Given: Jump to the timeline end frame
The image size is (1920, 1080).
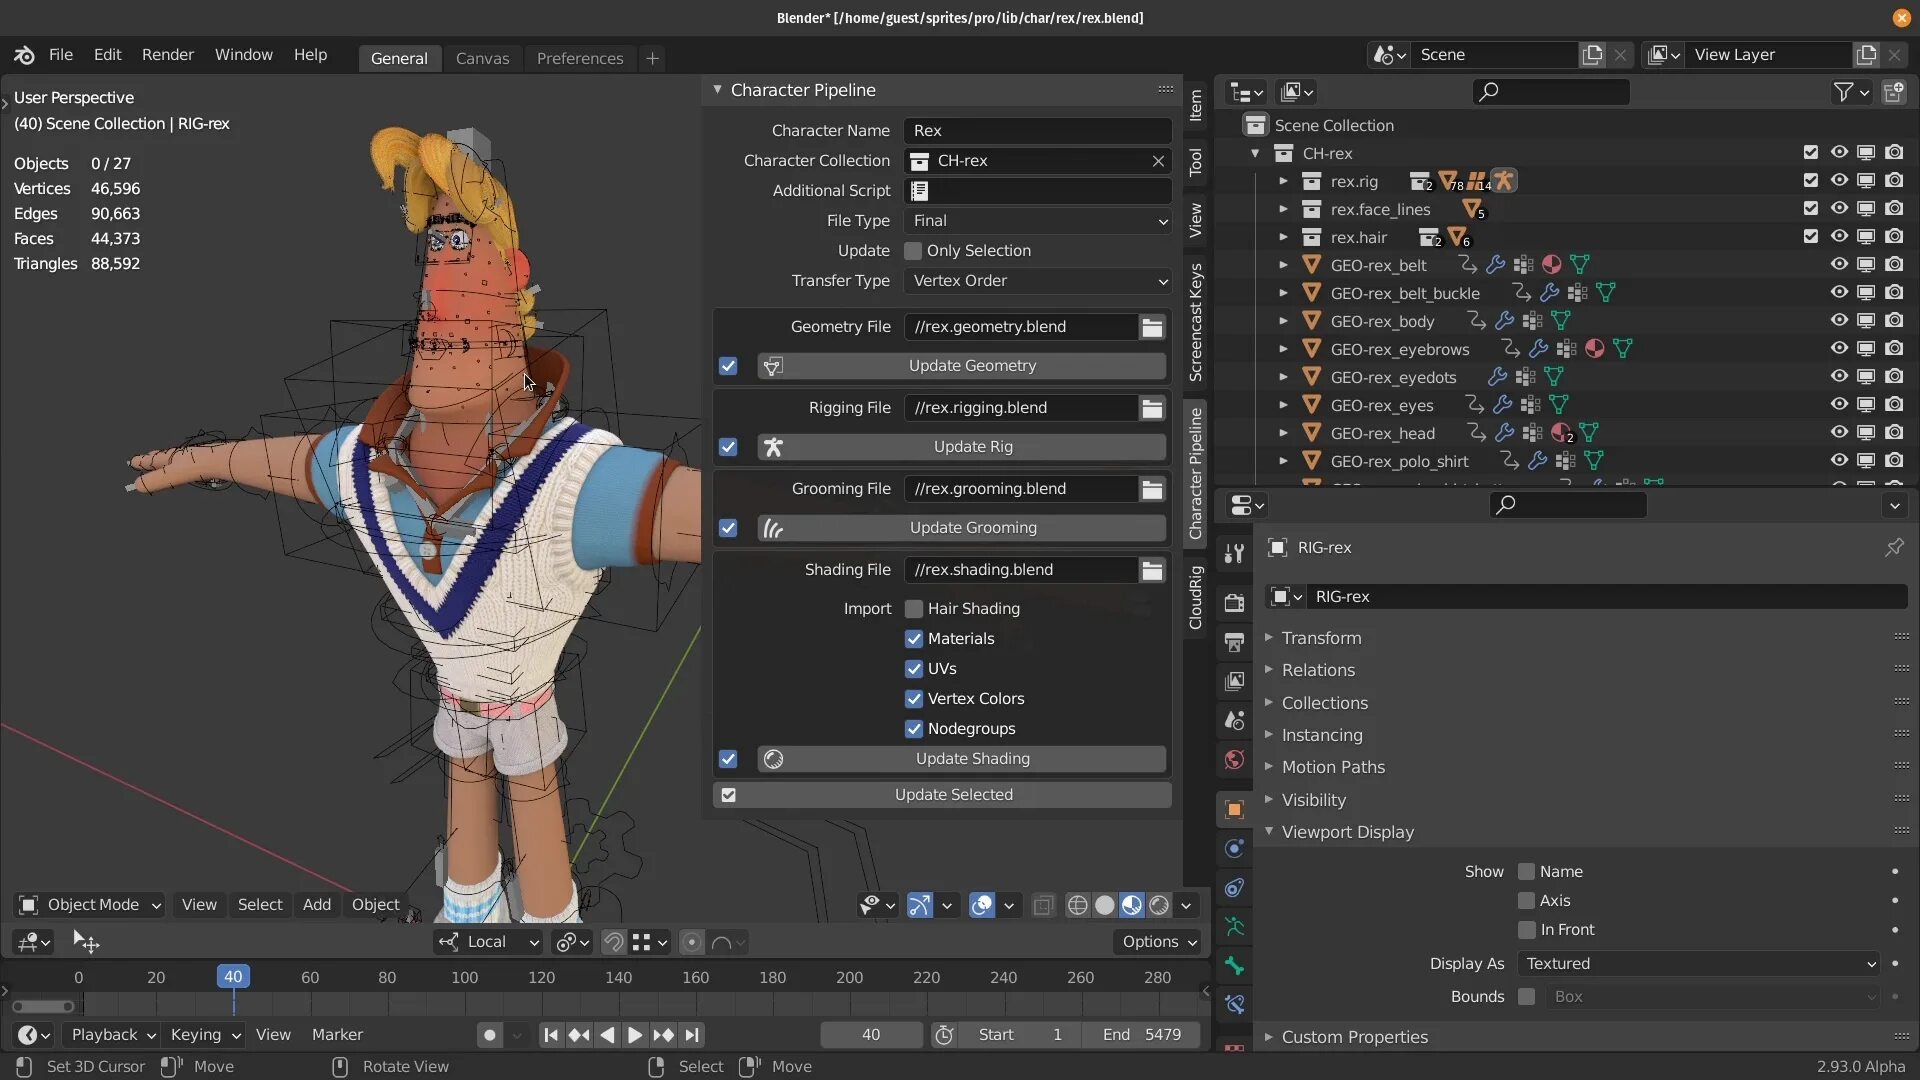Looking at the screenshot, I should pyautogui.click(x=692, y=1035).
